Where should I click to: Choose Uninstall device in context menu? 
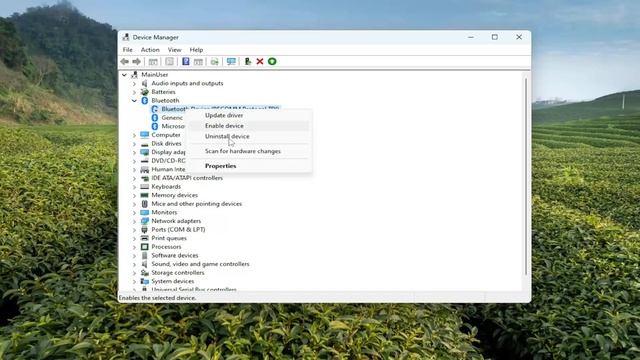(249, 136)
